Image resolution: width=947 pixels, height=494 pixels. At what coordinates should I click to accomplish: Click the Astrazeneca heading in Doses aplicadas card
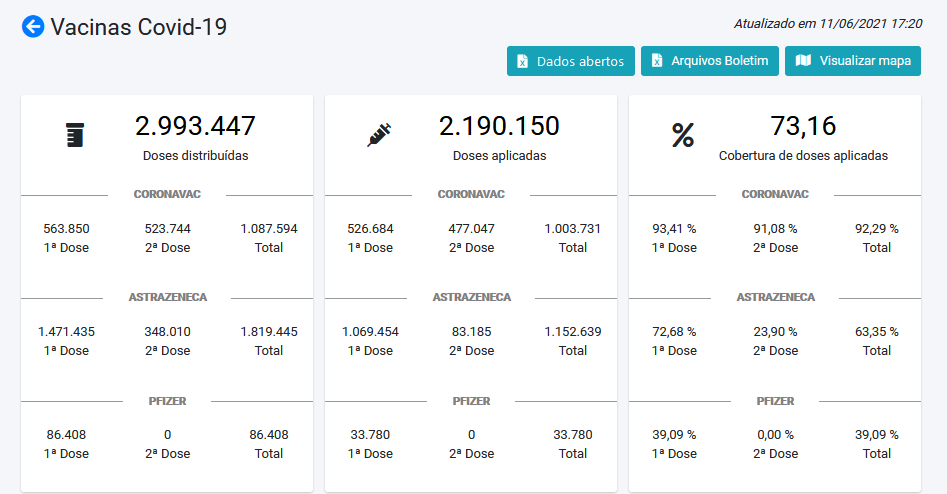tap(471, 297)
